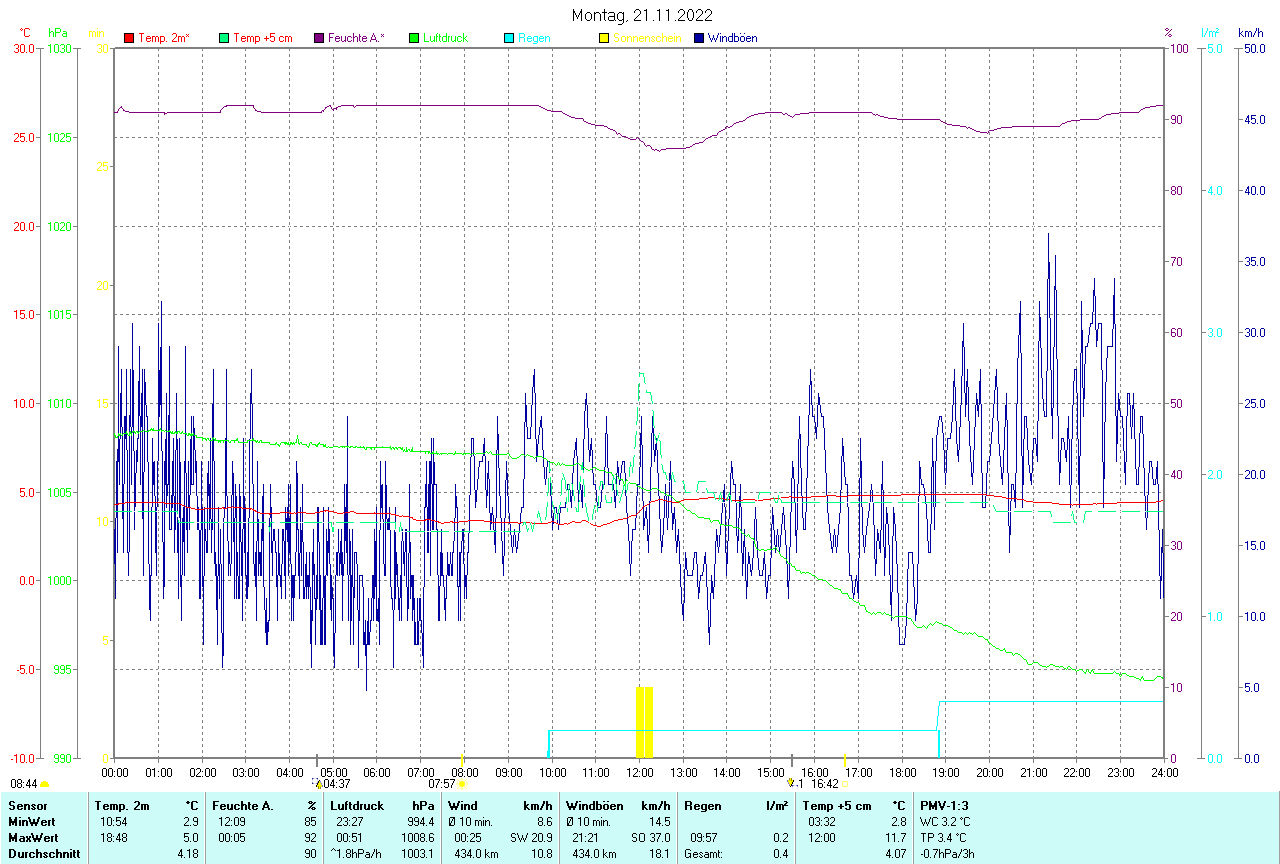Click the teal Temp +5 cm legend swatch
The height and width of the screenshot is (864, 1280).
(224, 38)
